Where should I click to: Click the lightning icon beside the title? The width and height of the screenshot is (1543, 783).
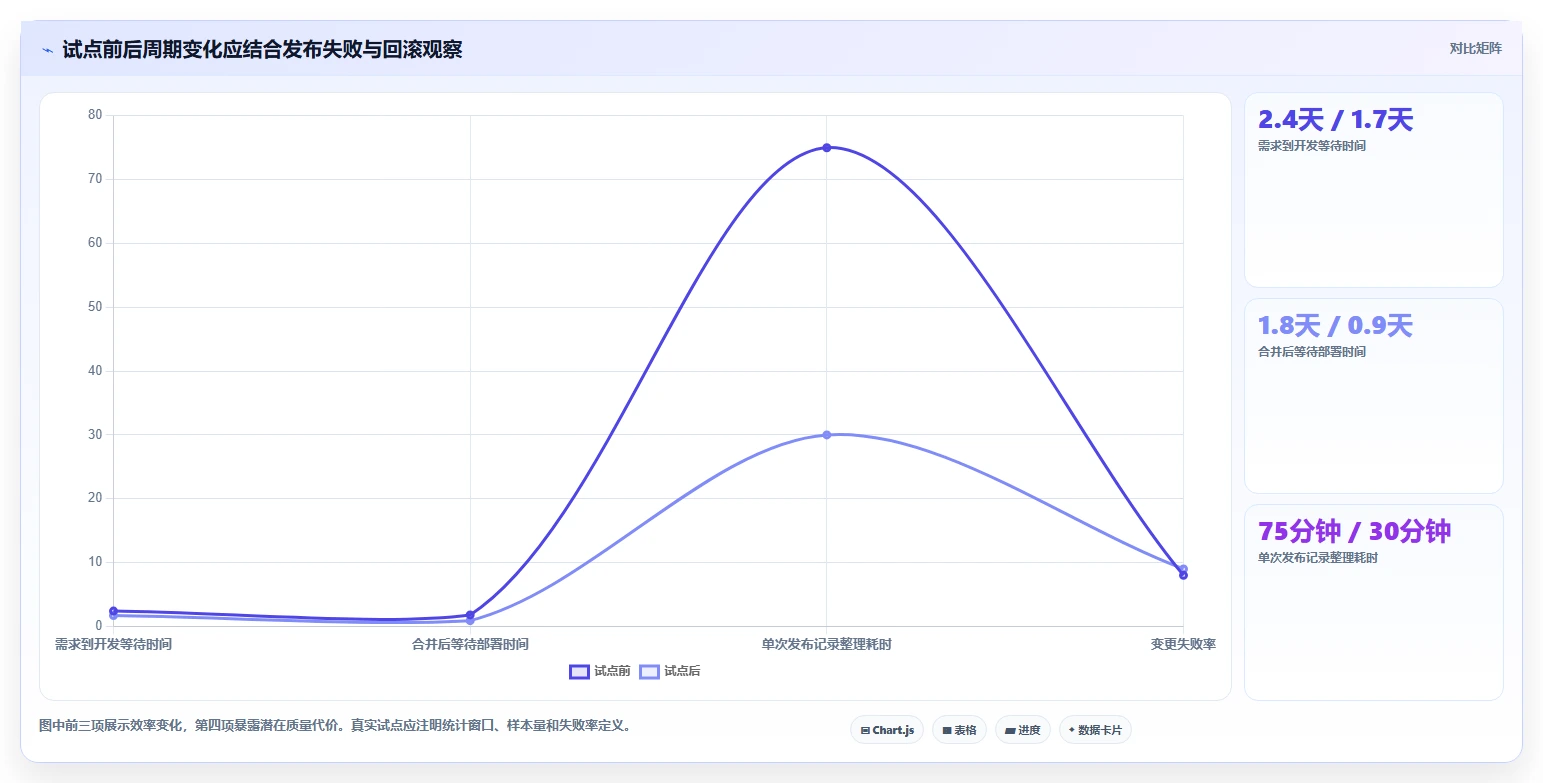point(47,50)
